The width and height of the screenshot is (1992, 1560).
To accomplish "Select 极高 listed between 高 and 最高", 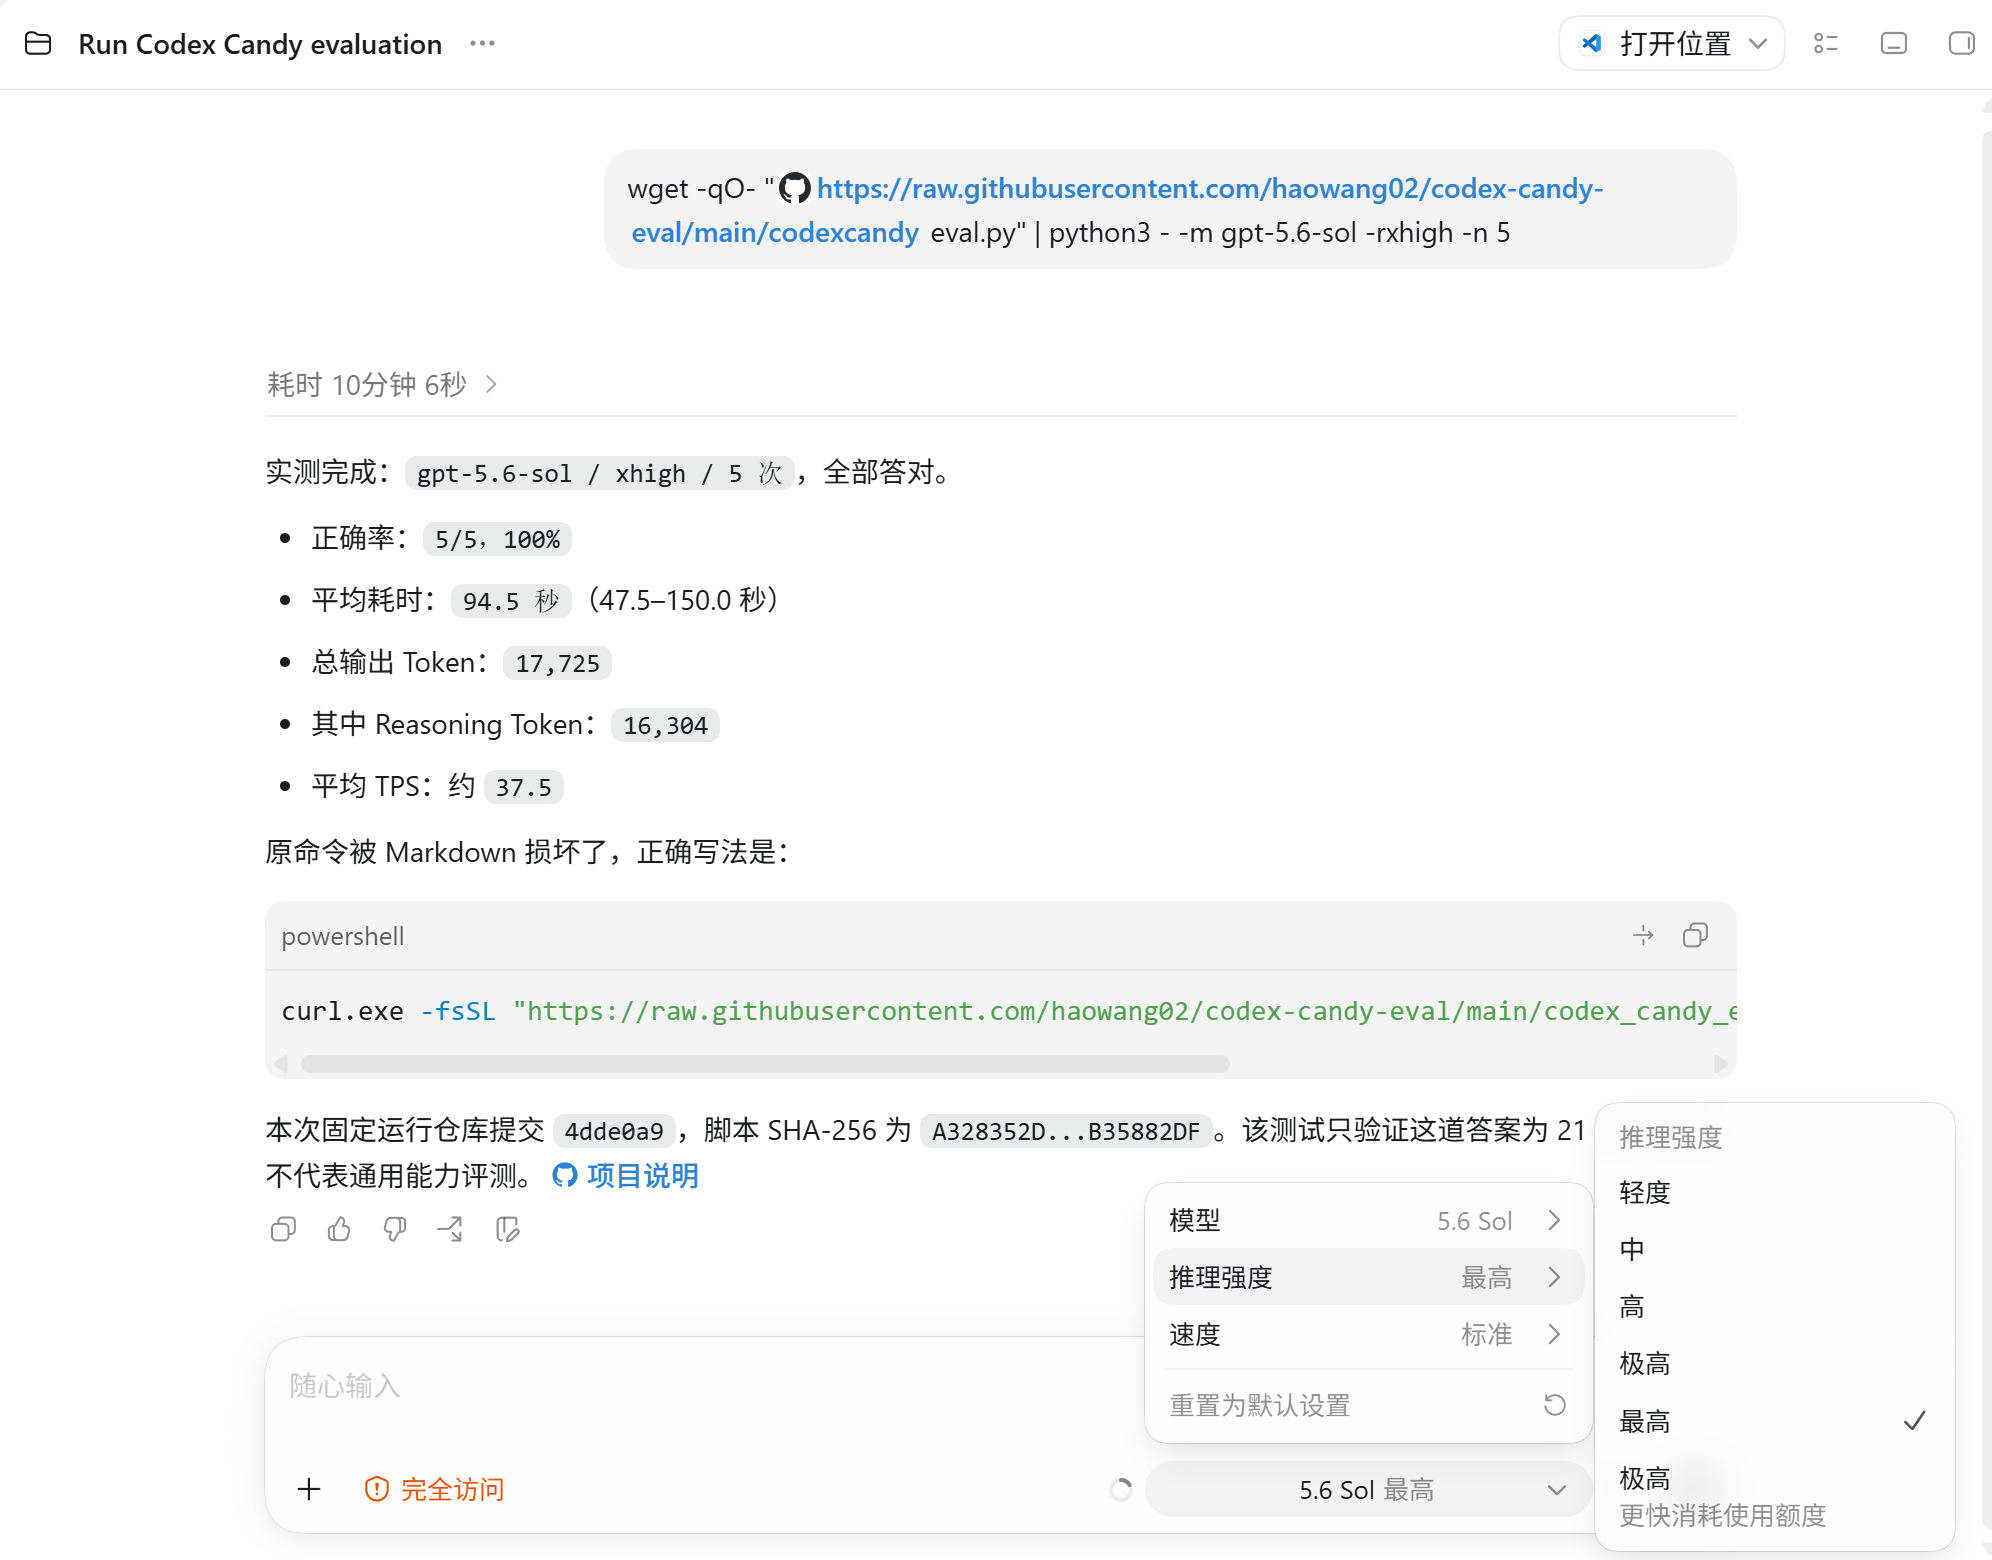I will tap(1775, 1363).
